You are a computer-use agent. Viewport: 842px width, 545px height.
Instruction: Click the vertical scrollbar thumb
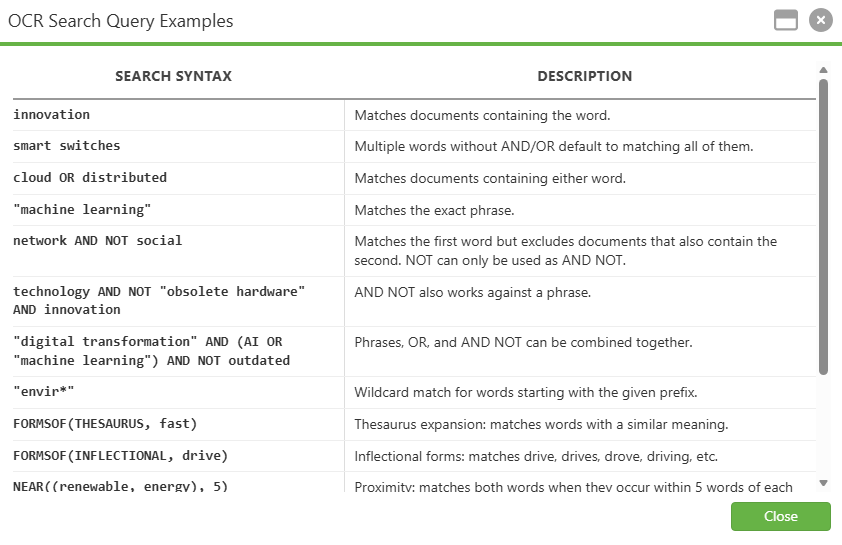(823, 227)
